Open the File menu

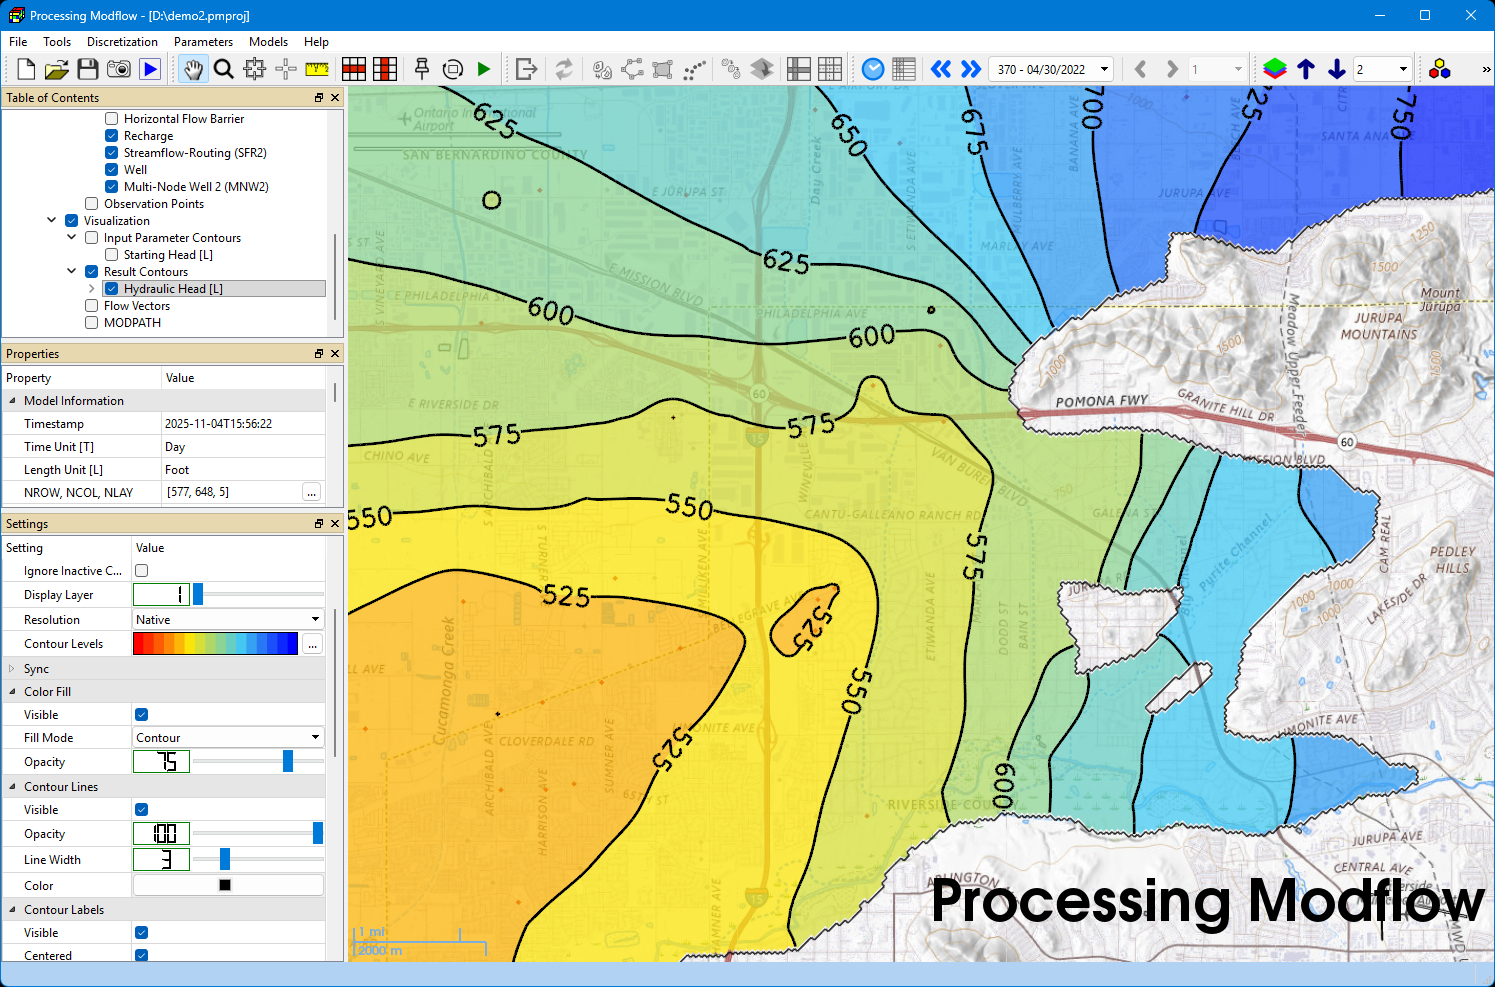[x=18, y=42]
